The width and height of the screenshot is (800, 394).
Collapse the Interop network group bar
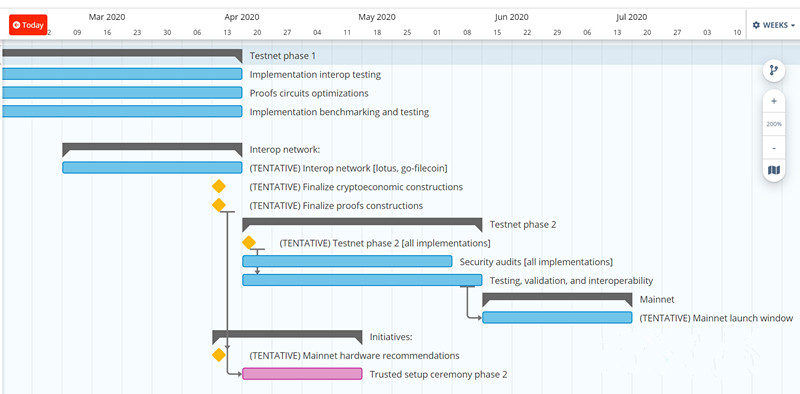pos(152,149)
